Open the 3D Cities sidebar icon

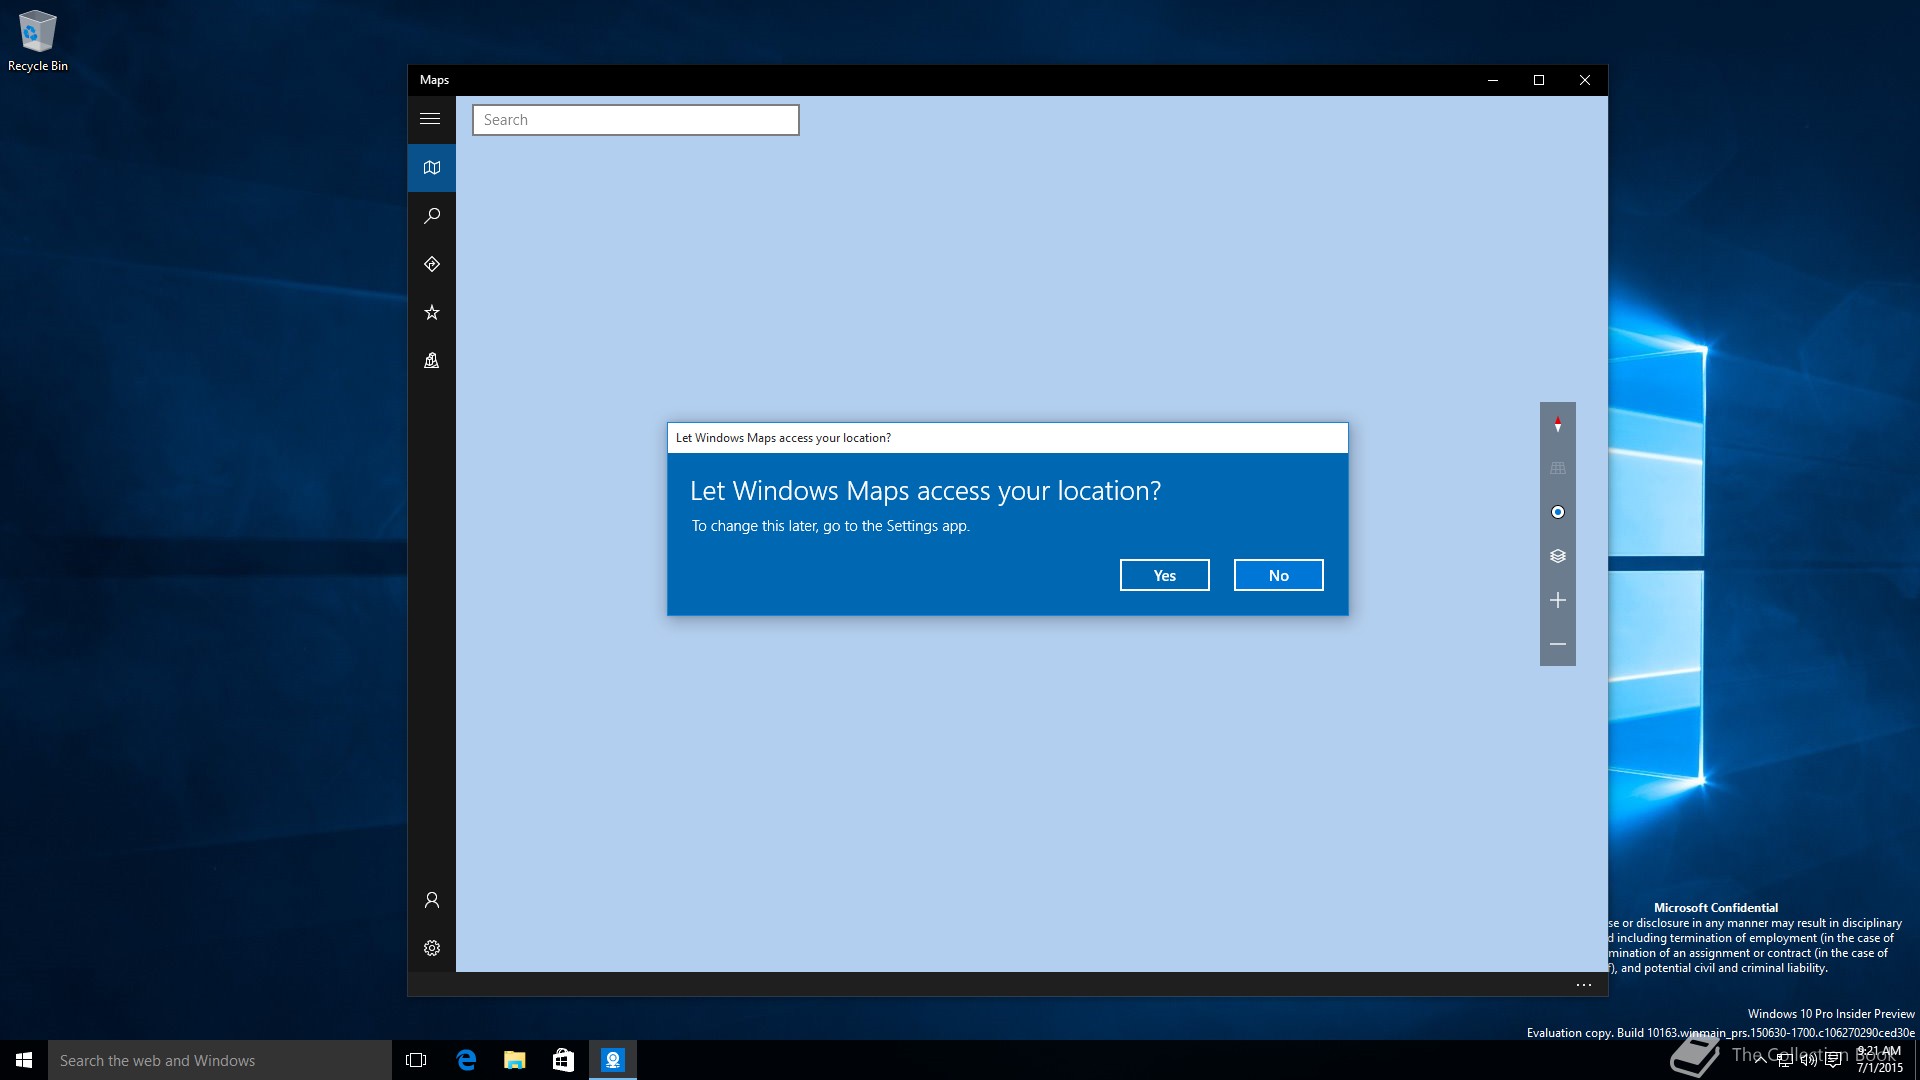point(431,360)
